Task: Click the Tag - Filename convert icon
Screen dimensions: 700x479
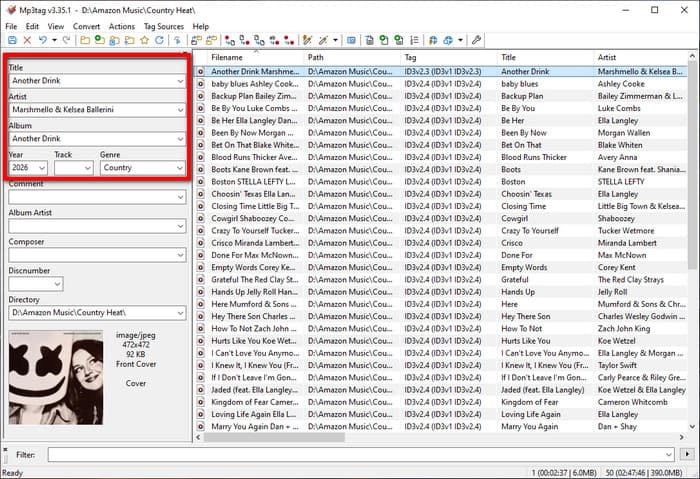Action: click(x=230, y=40)
